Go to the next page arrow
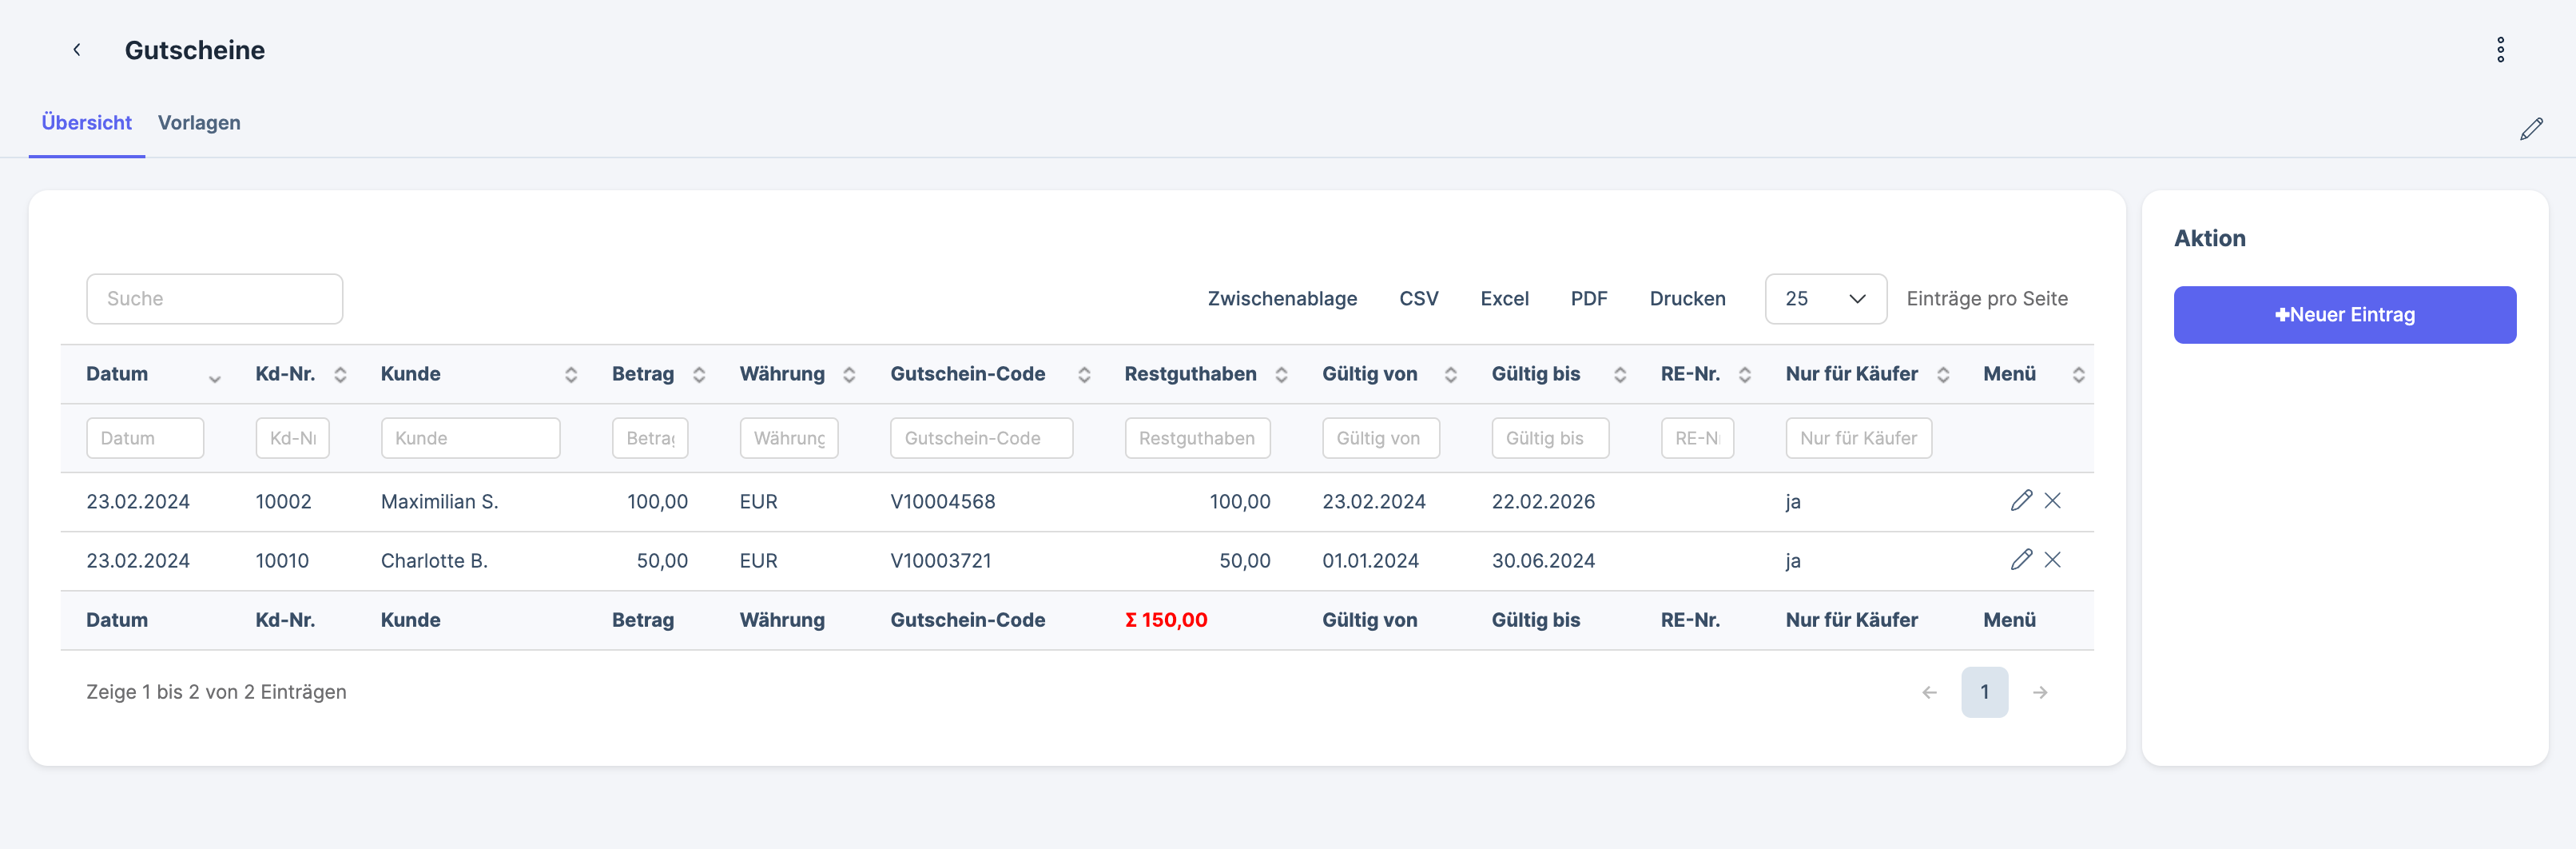Viewport: 2576px width, 849px height. 2040,692
